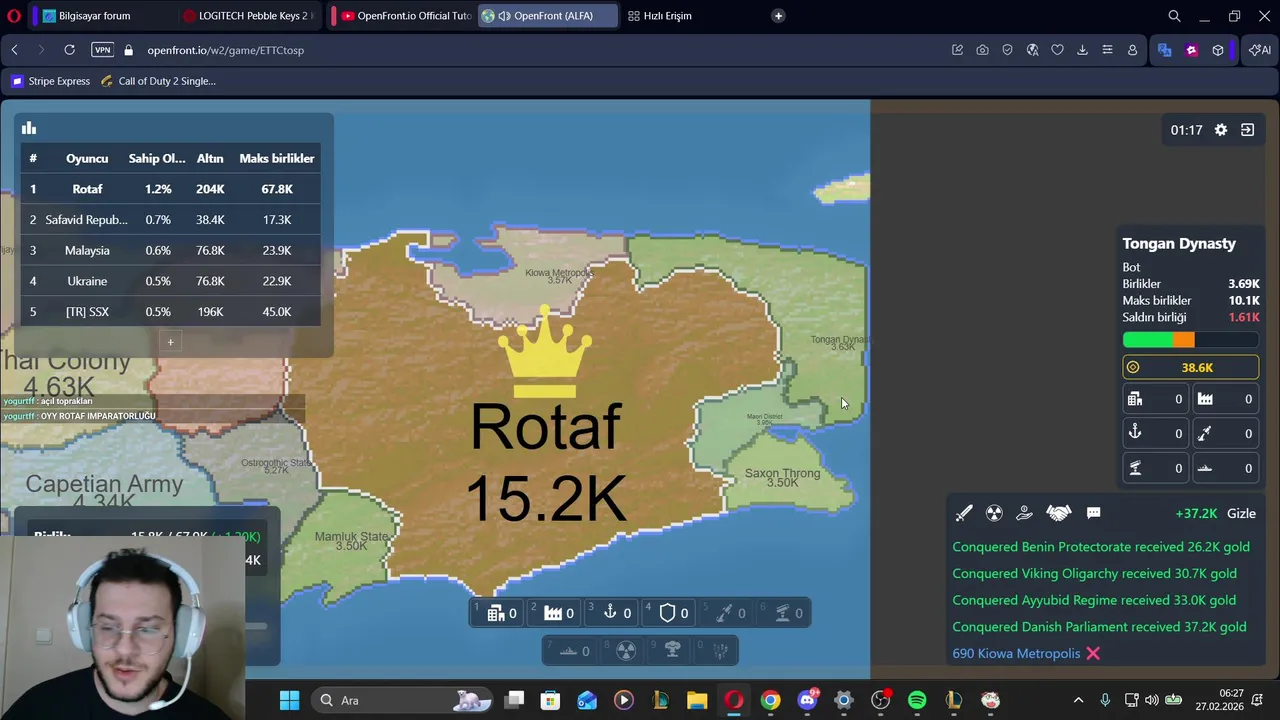The image size is (1280, 720).
Task: Open Windows Start menu
Action: (x=289, y=700)
